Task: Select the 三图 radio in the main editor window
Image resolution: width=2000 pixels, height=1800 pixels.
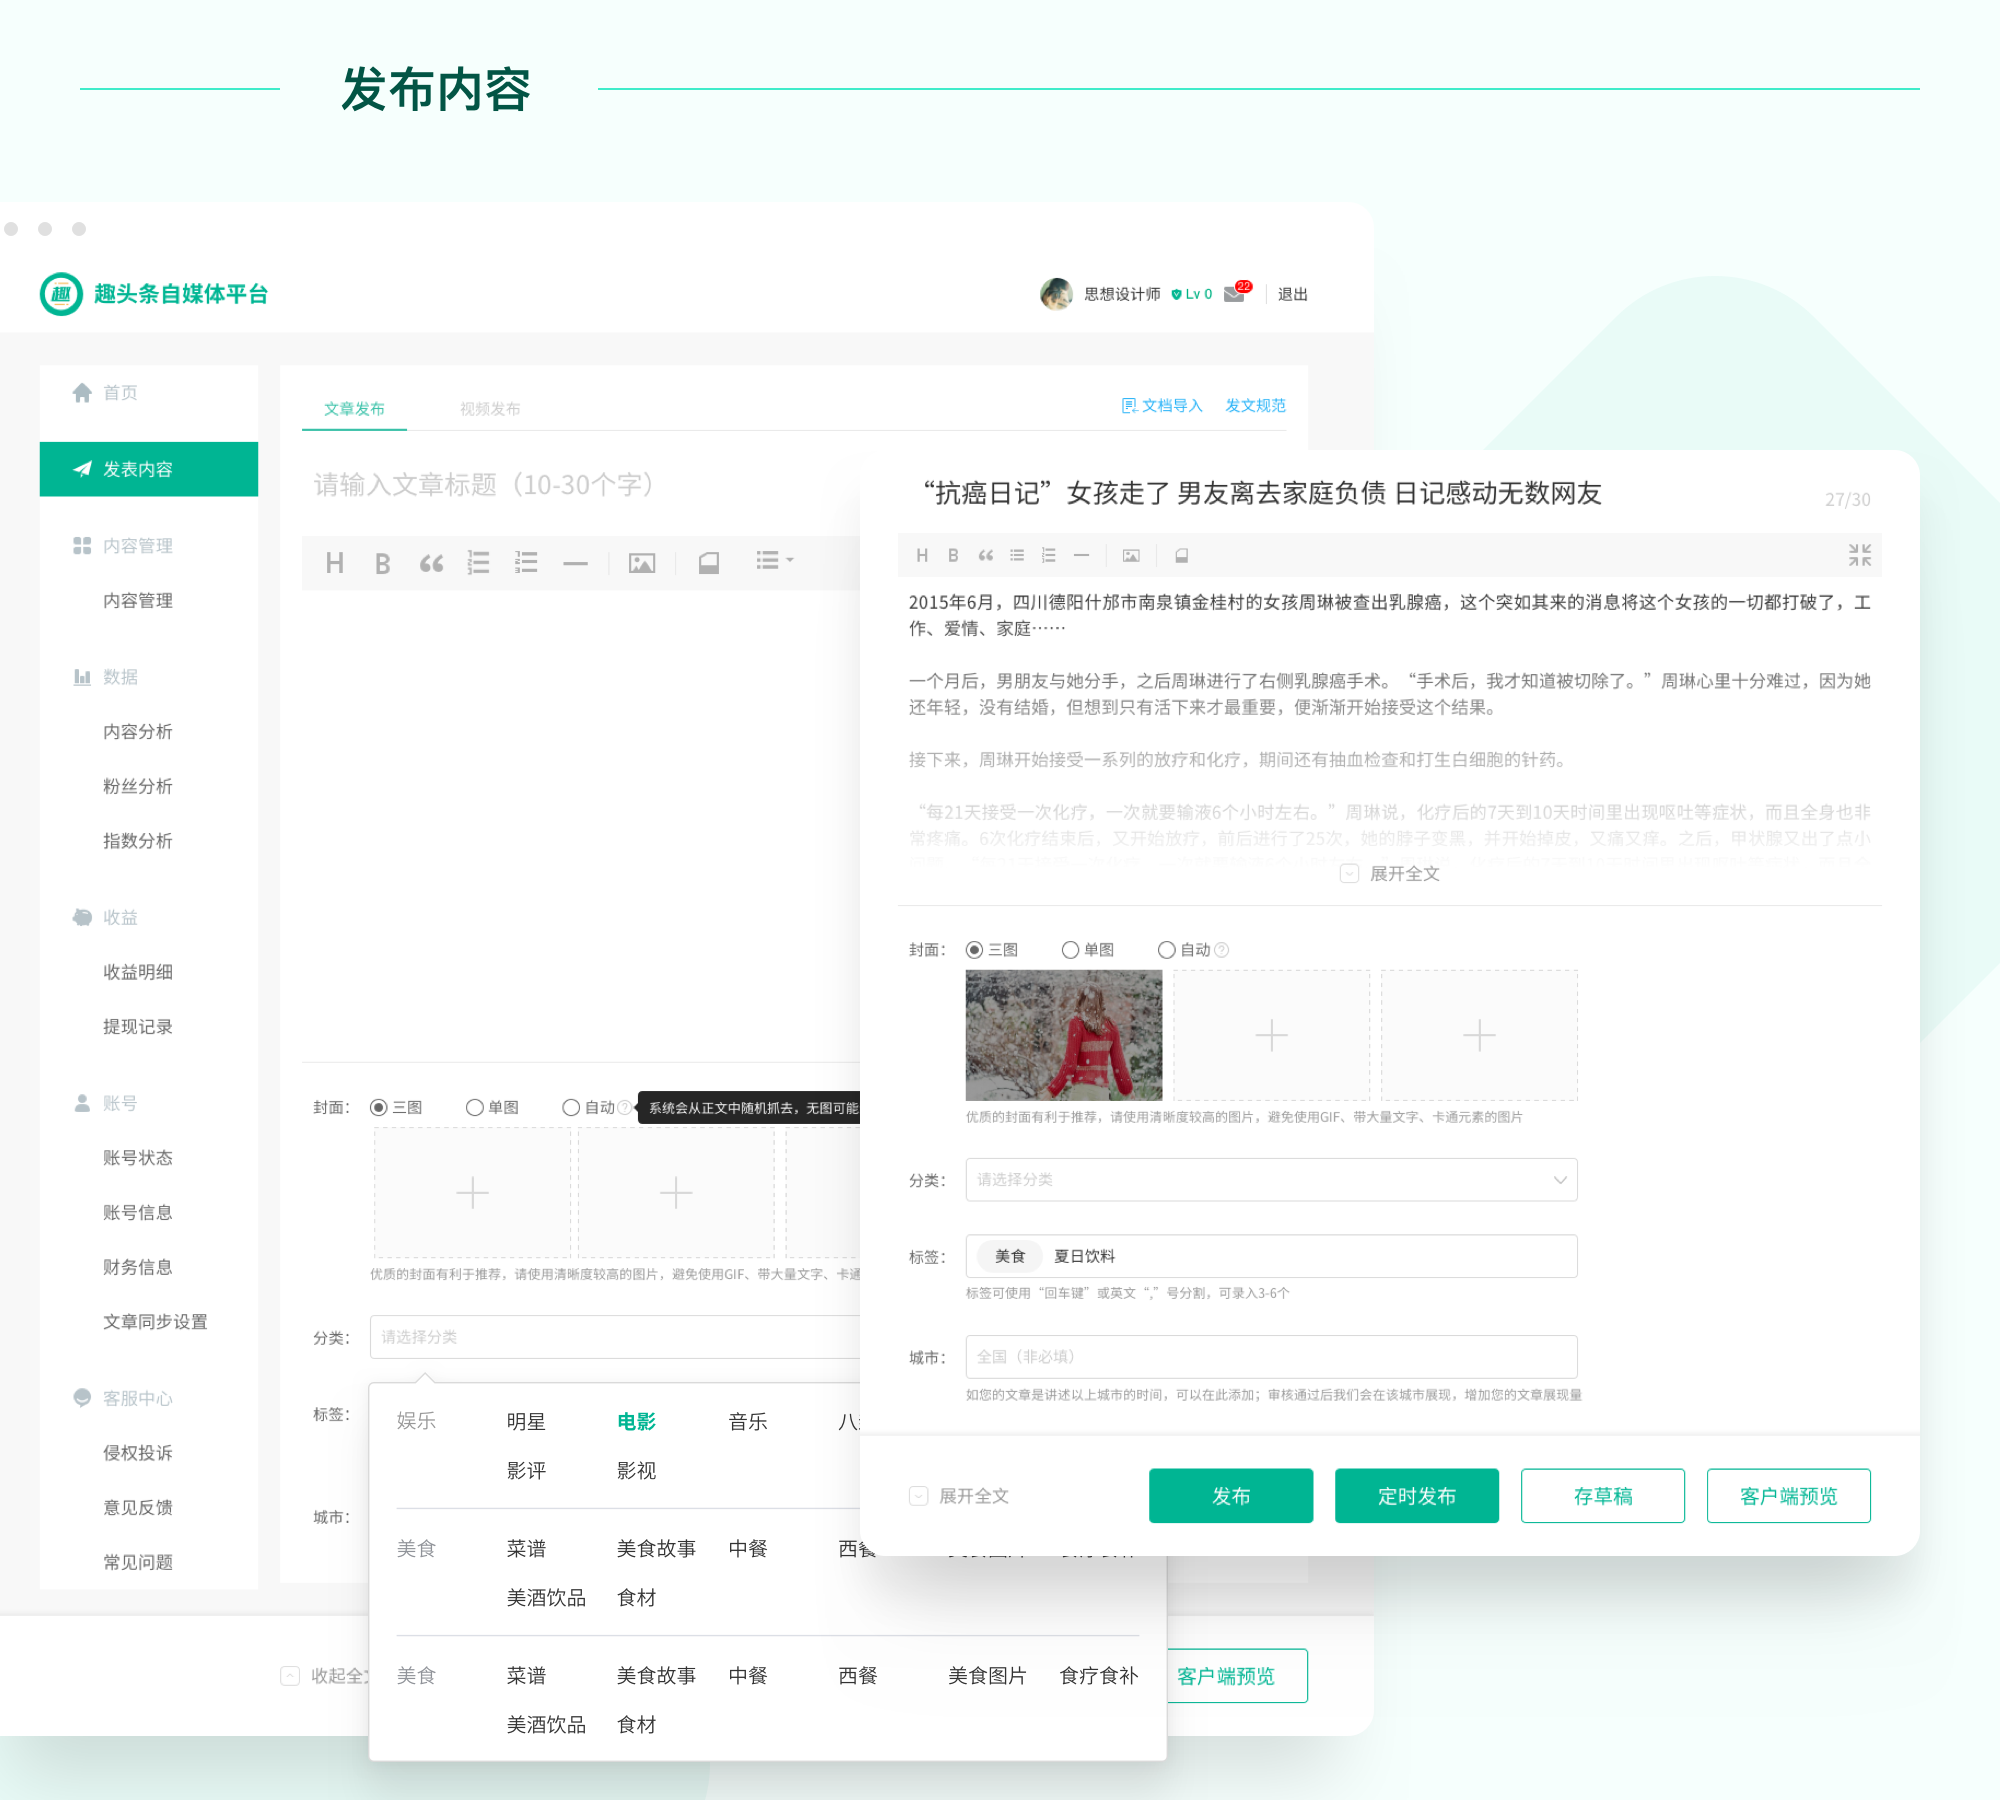Action: 378,1107
